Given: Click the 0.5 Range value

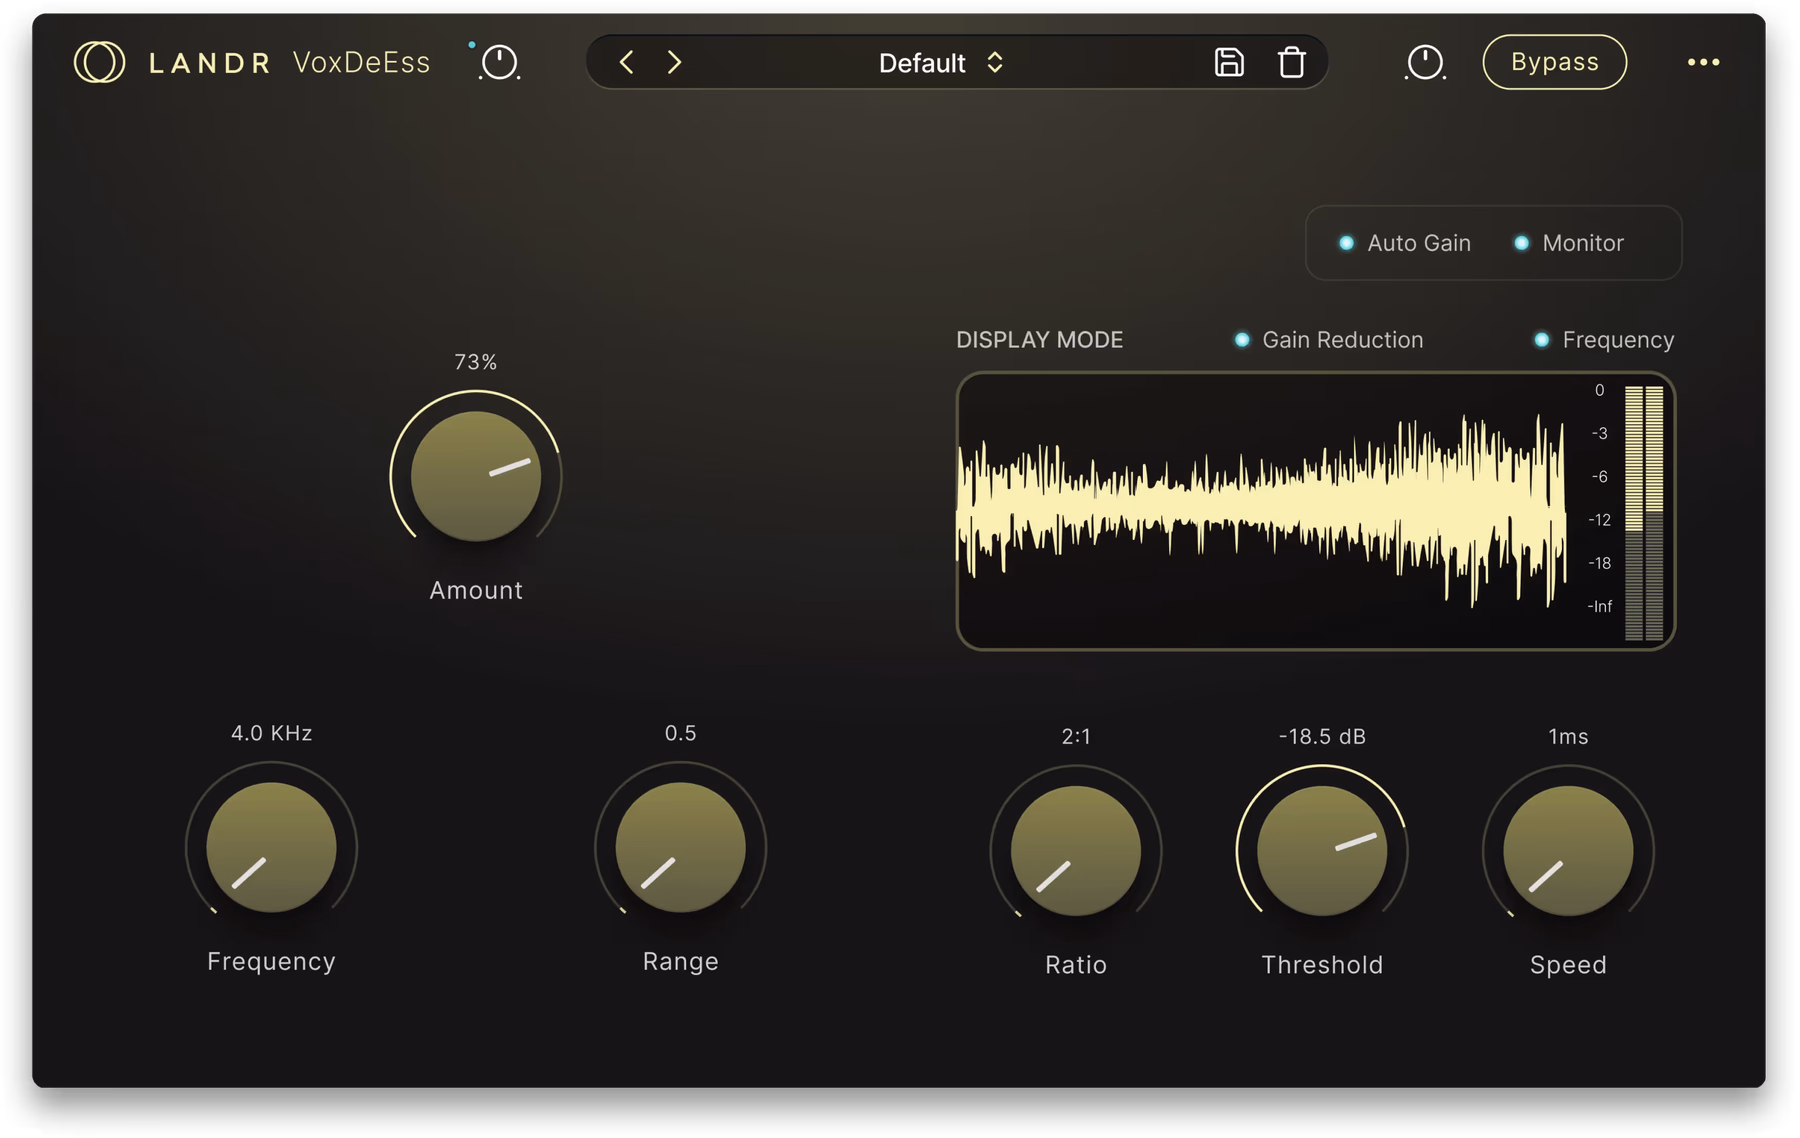Looking at the screenshot, I should 680,734.
